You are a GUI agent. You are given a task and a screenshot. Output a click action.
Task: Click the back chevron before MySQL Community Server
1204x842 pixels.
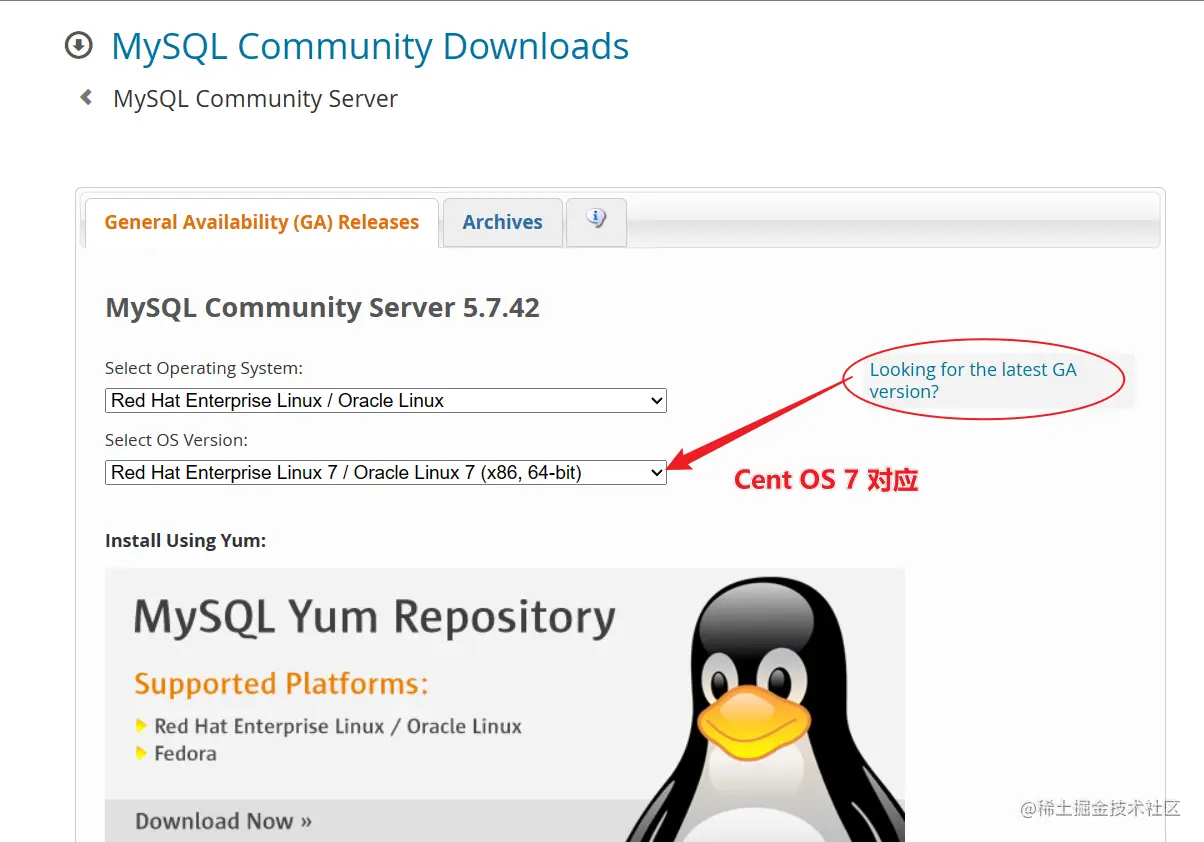click(x=87, y=97)
